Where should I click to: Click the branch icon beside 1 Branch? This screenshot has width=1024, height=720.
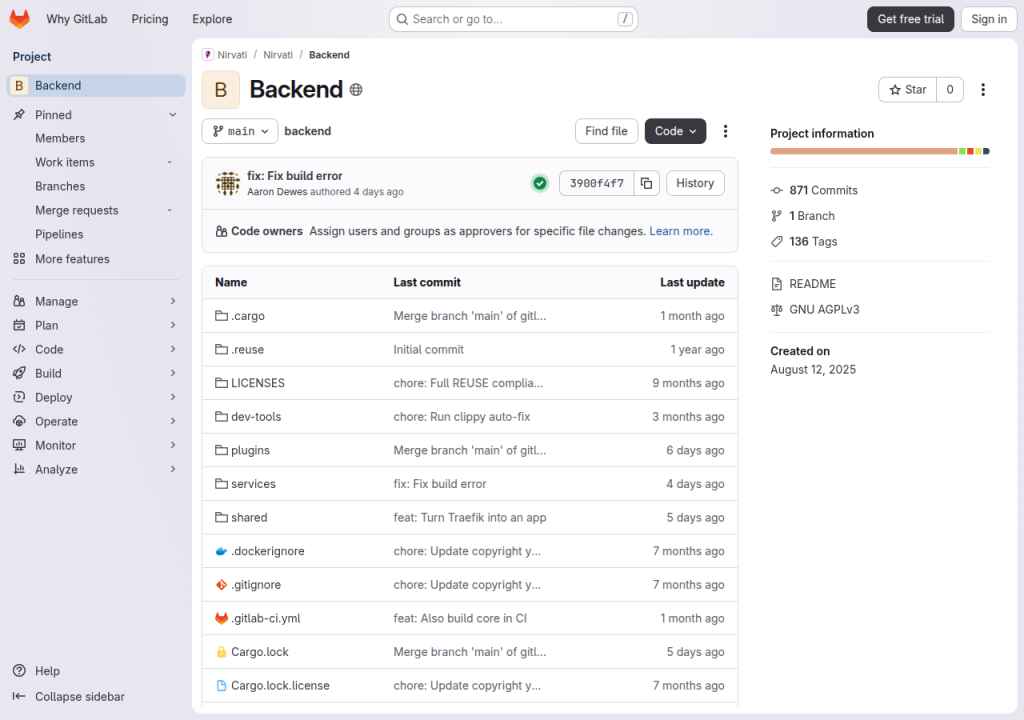pyautogui.click(x=776, y=216)
